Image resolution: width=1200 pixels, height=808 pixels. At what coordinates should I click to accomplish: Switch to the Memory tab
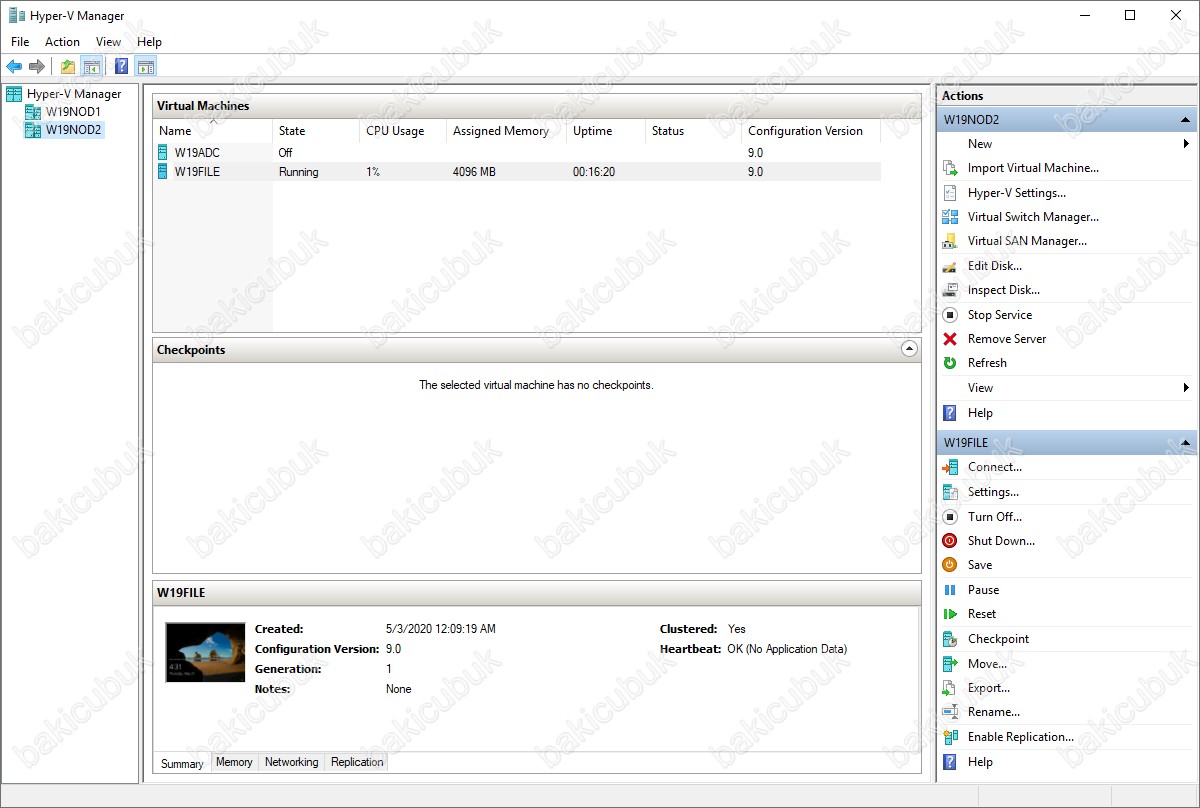point(234,762)
